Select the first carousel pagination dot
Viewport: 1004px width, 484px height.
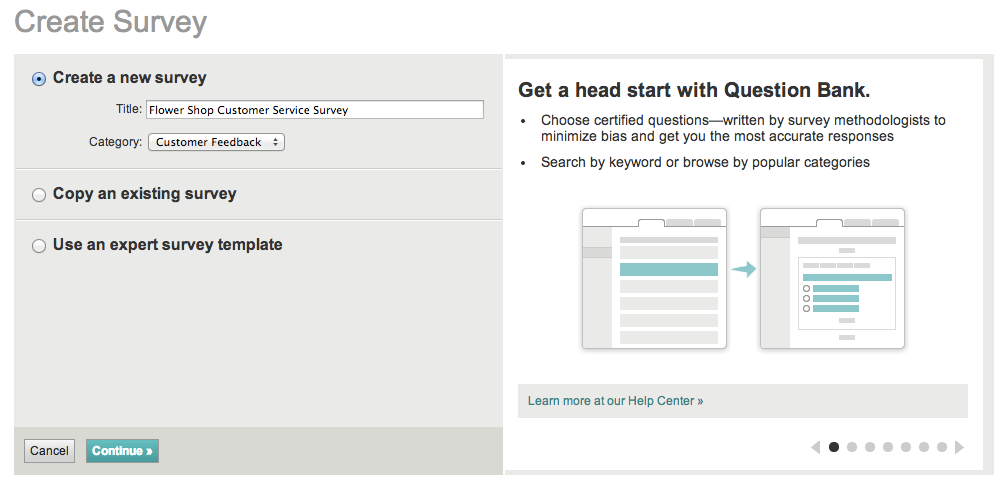(x=834, y=447)
